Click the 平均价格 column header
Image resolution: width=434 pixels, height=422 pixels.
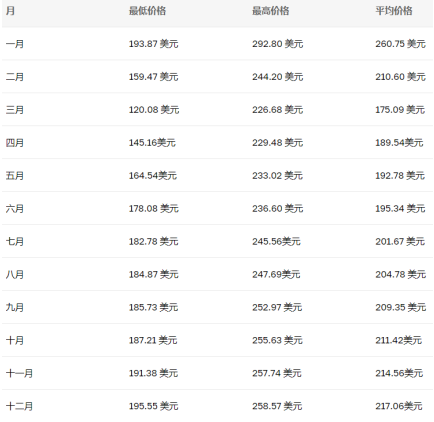(394, 11)
